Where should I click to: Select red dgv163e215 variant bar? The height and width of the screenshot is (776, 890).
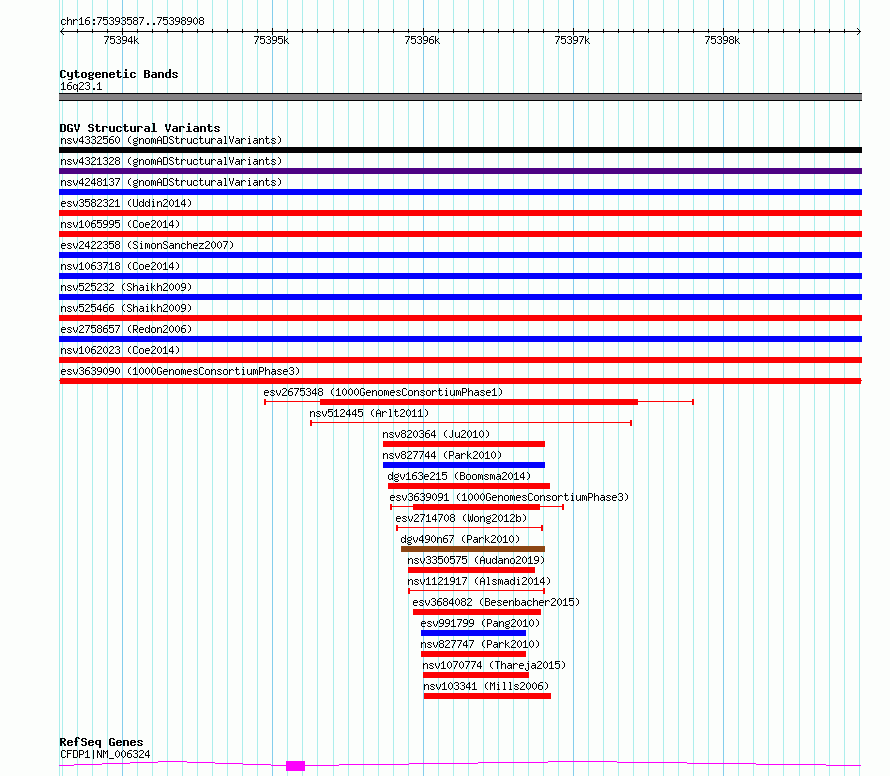tap(469, 486)
